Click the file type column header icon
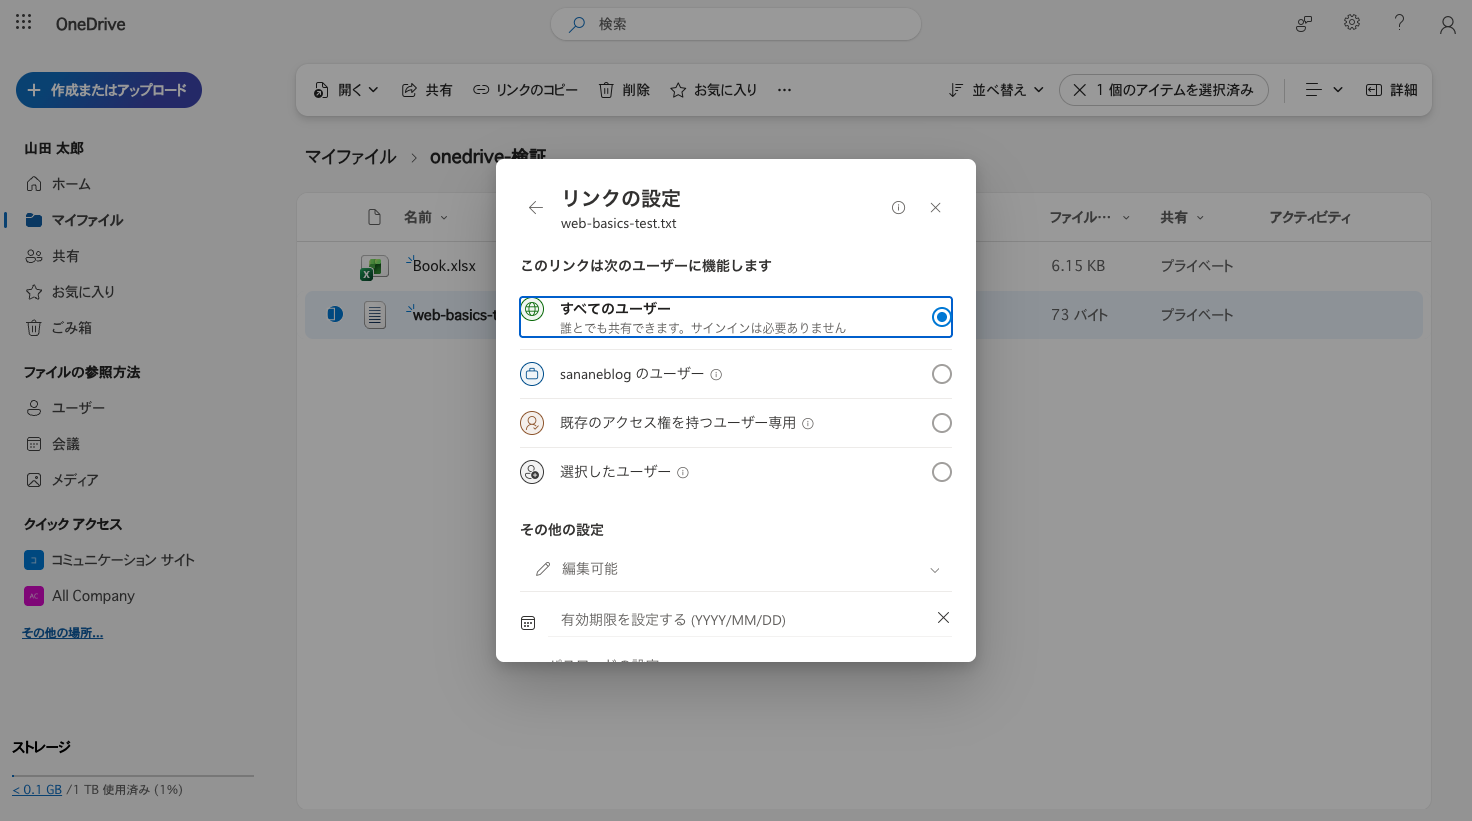 [374, 217]
